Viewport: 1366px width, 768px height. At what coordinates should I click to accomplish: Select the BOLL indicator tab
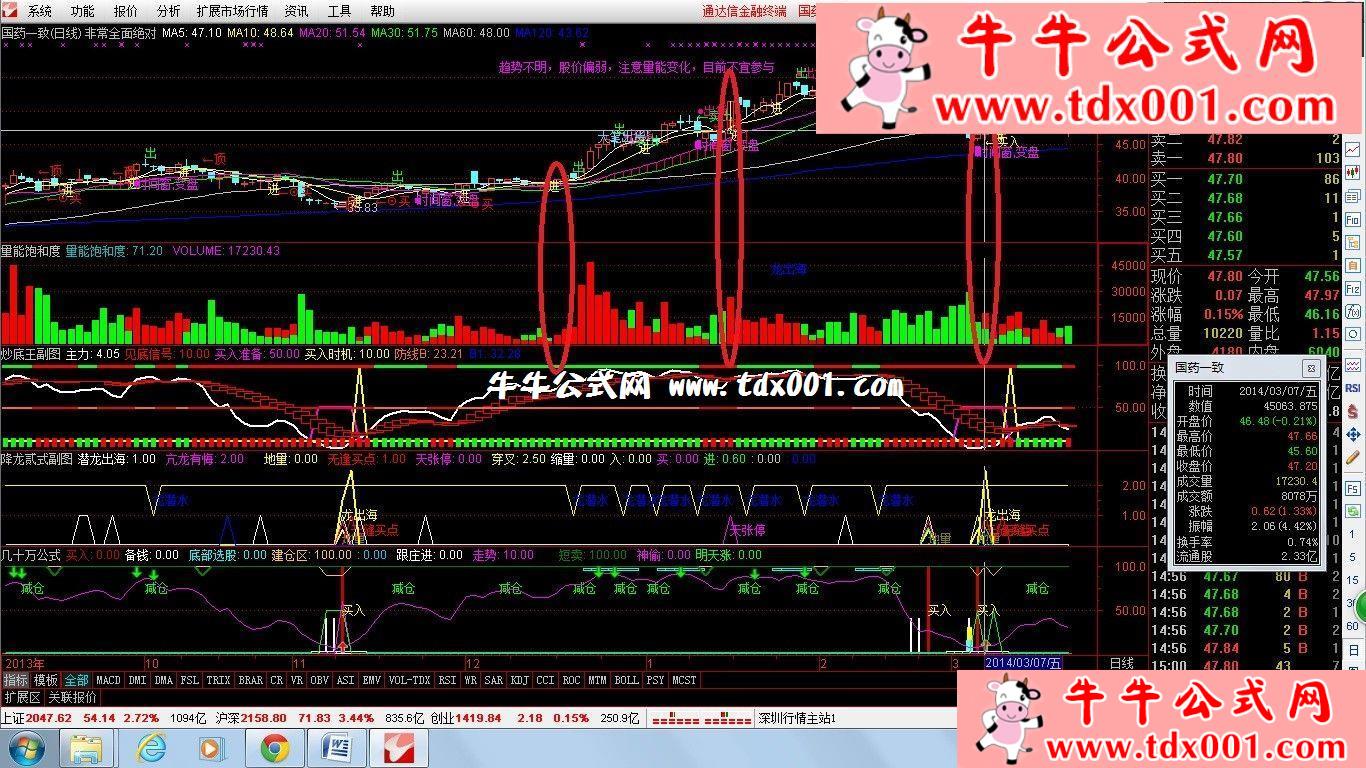tap(626, 680)
